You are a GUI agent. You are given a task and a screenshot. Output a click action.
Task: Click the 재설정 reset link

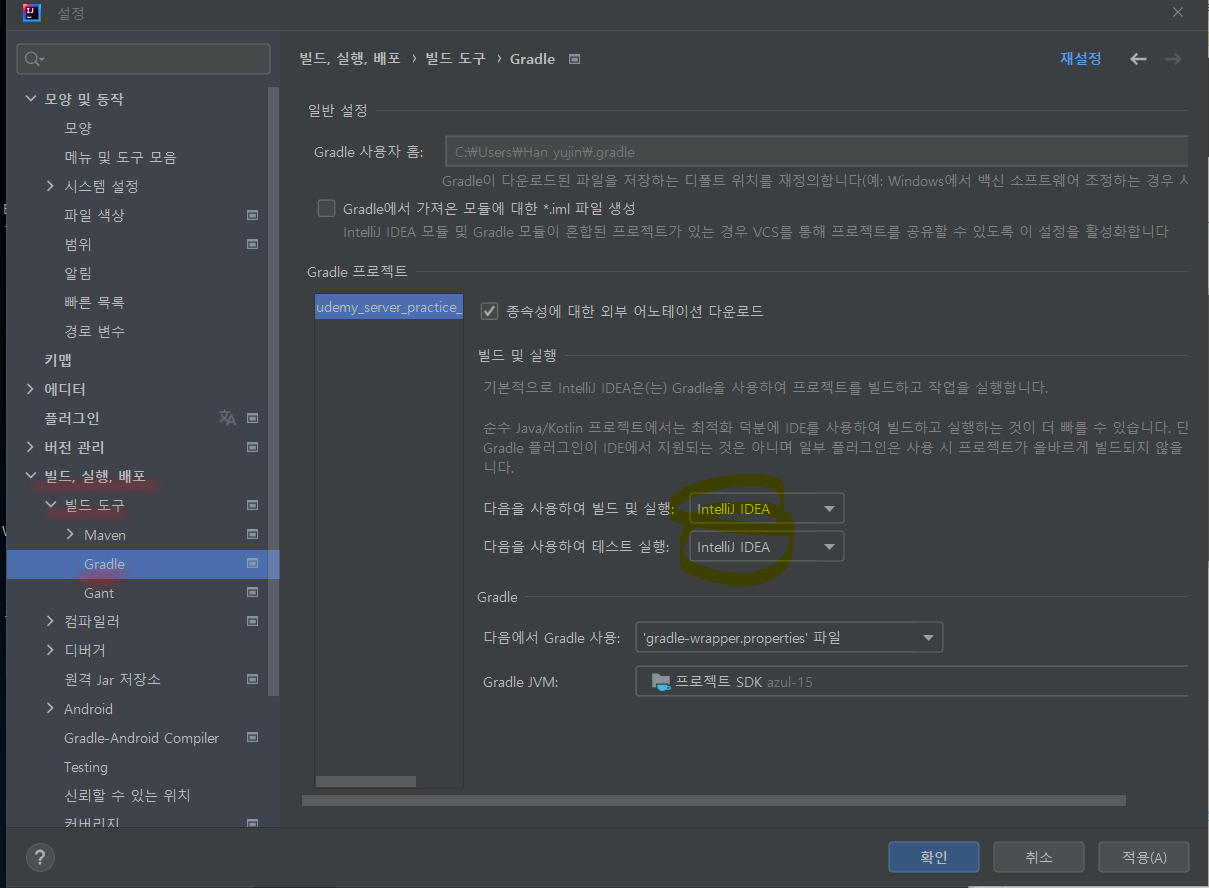(x=1081, y=59)
